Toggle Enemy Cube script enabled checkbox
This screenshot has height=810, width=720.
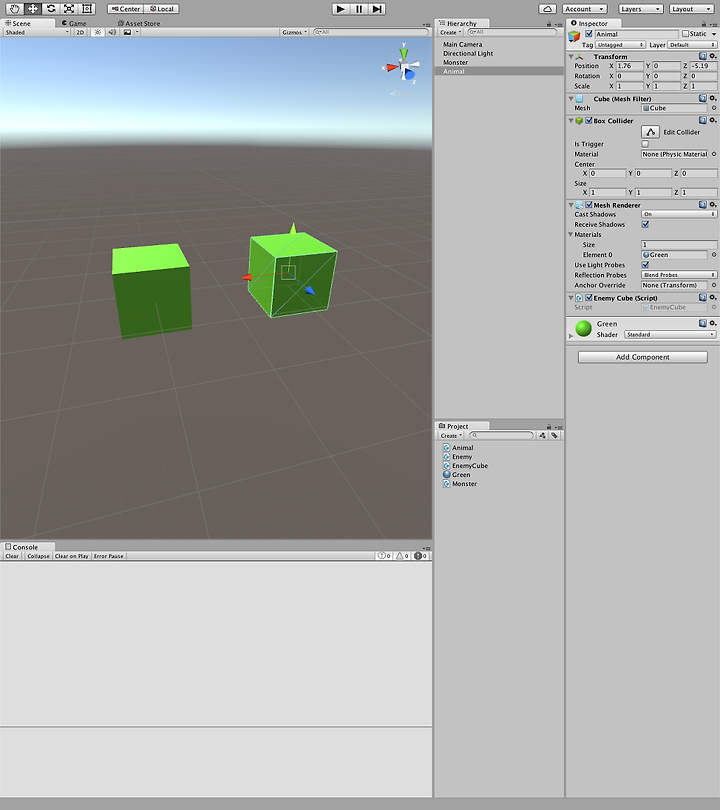(588, 298)
